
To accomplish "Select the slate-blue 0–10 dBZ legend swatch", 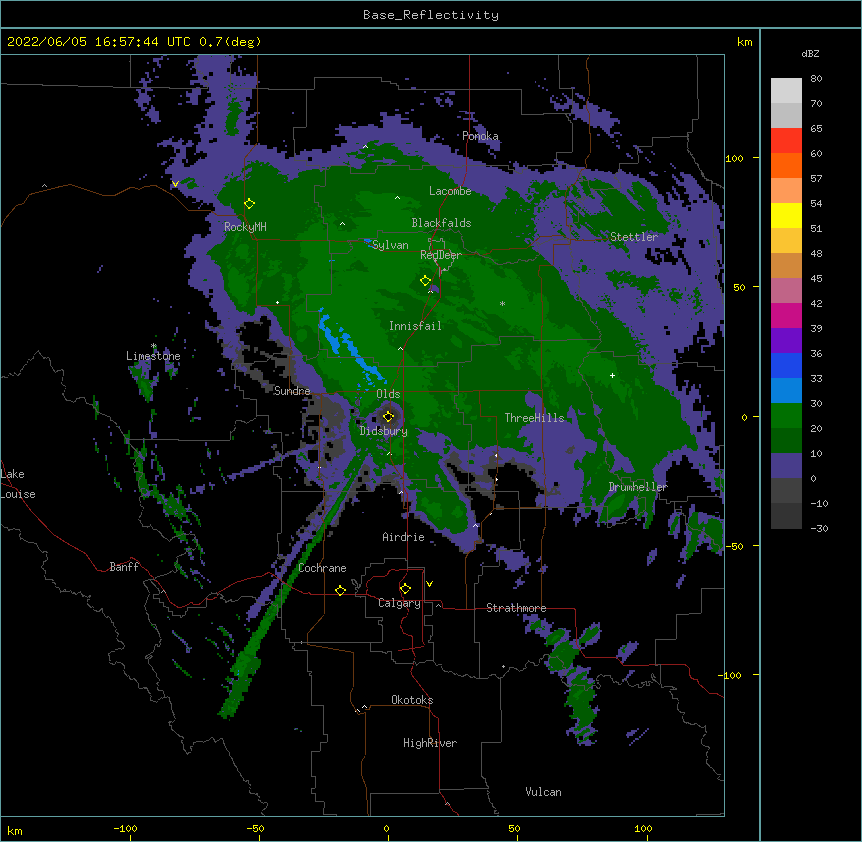I will [x=786, y=466].
